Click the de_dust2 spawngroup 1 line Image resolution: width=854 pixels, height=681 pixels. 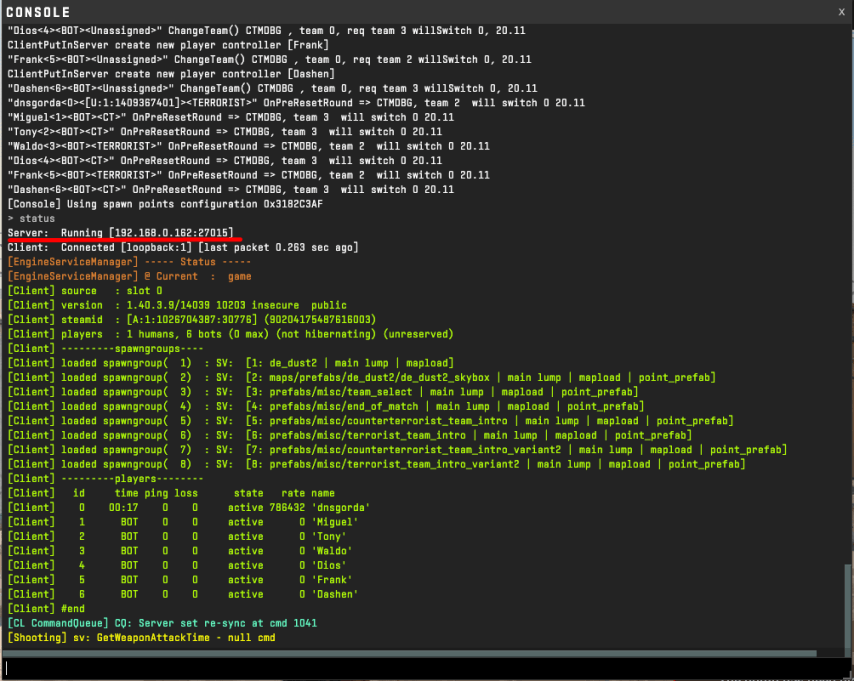tap(230, 363)
